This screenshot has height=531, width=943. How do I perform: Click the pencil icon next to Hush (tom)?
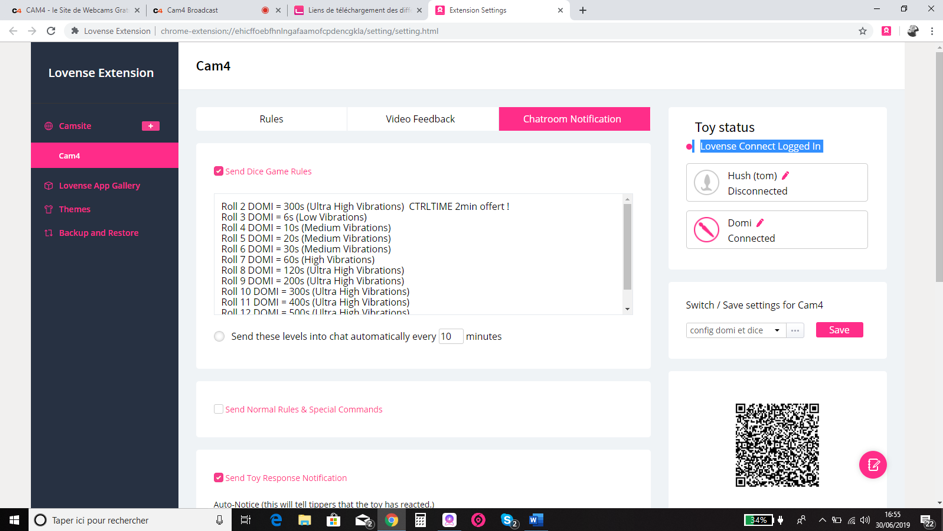786,176
